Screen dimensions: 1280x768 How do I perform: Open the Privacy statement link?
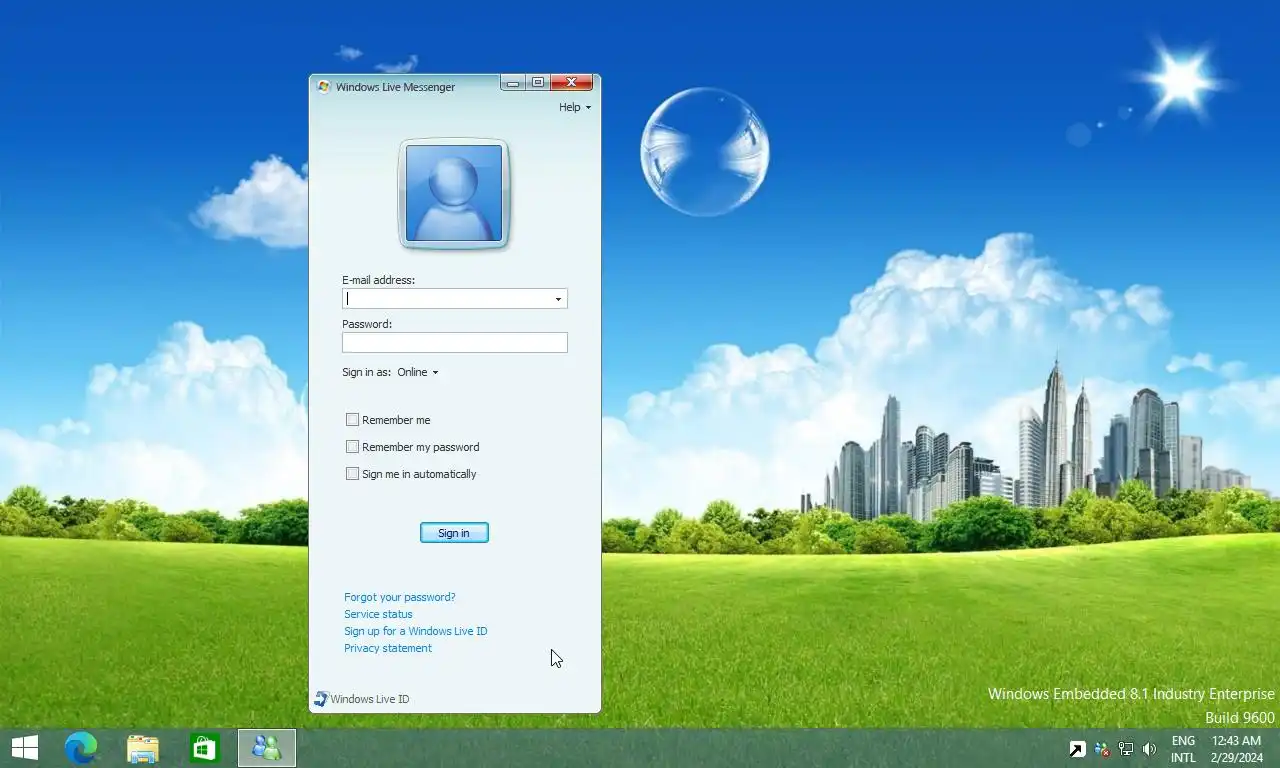click(x=388, y=648)
